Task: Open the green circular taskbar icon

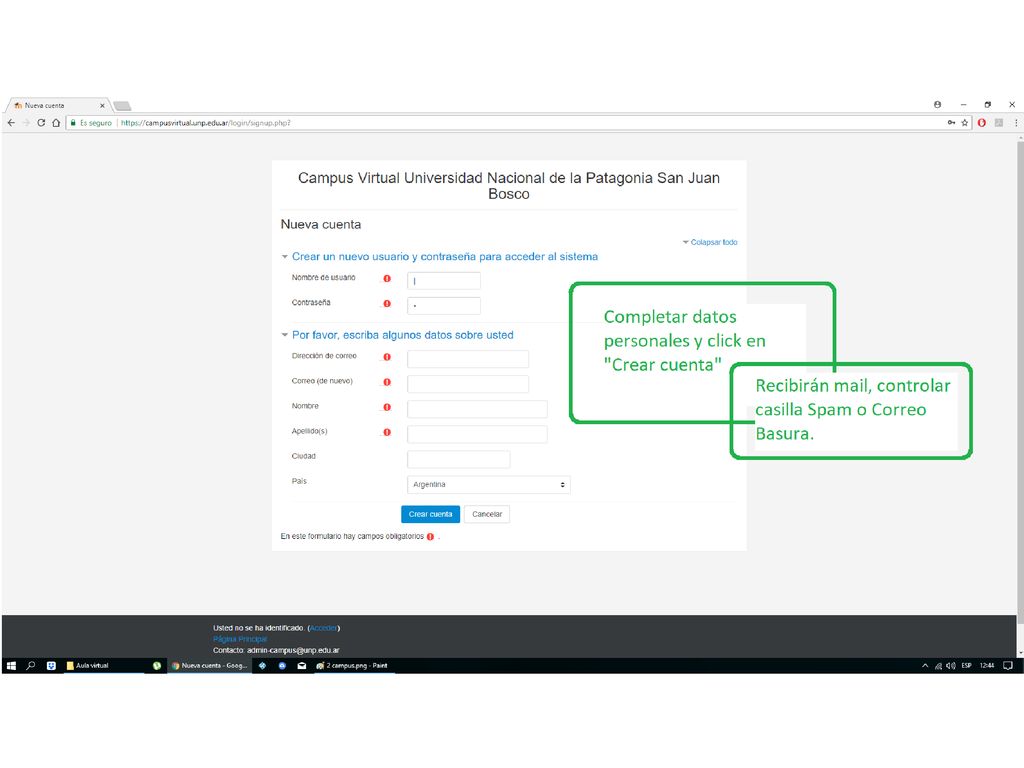Action: pyautogui.click(x=157, y=666)
